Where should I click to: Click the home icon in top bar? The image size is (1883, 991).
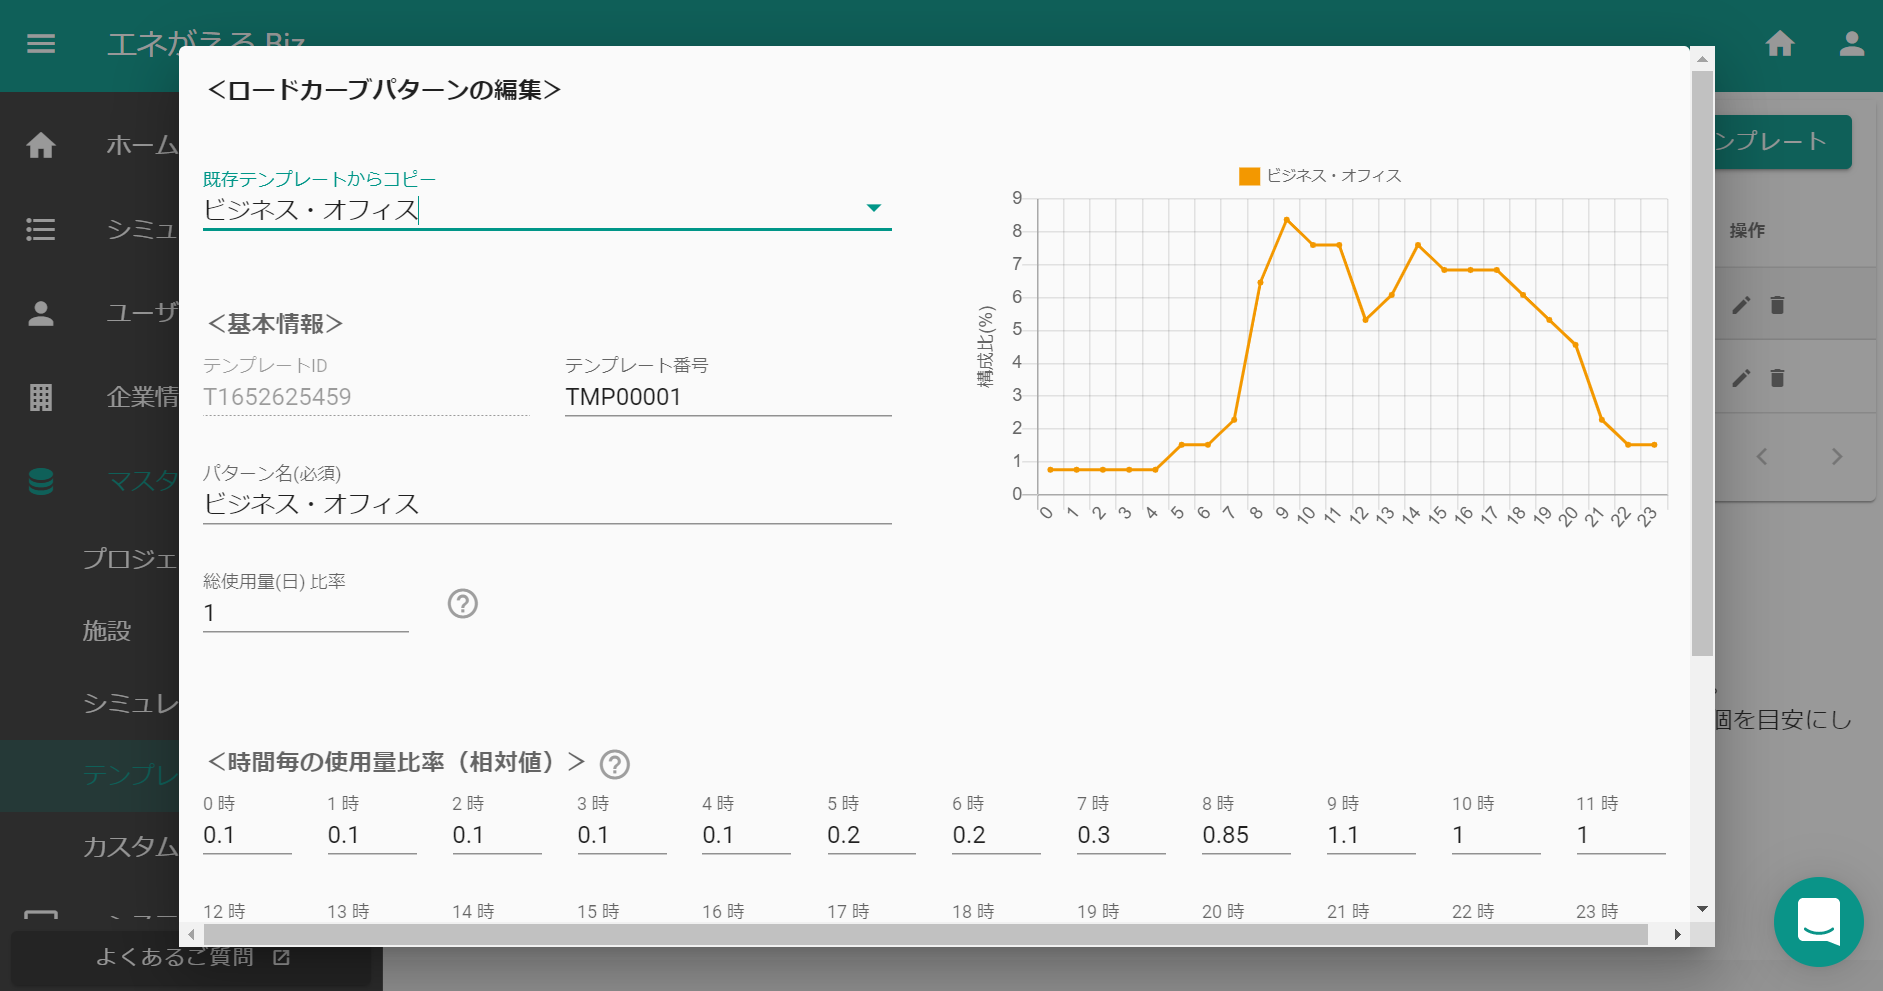click(x=1779, y=44)
